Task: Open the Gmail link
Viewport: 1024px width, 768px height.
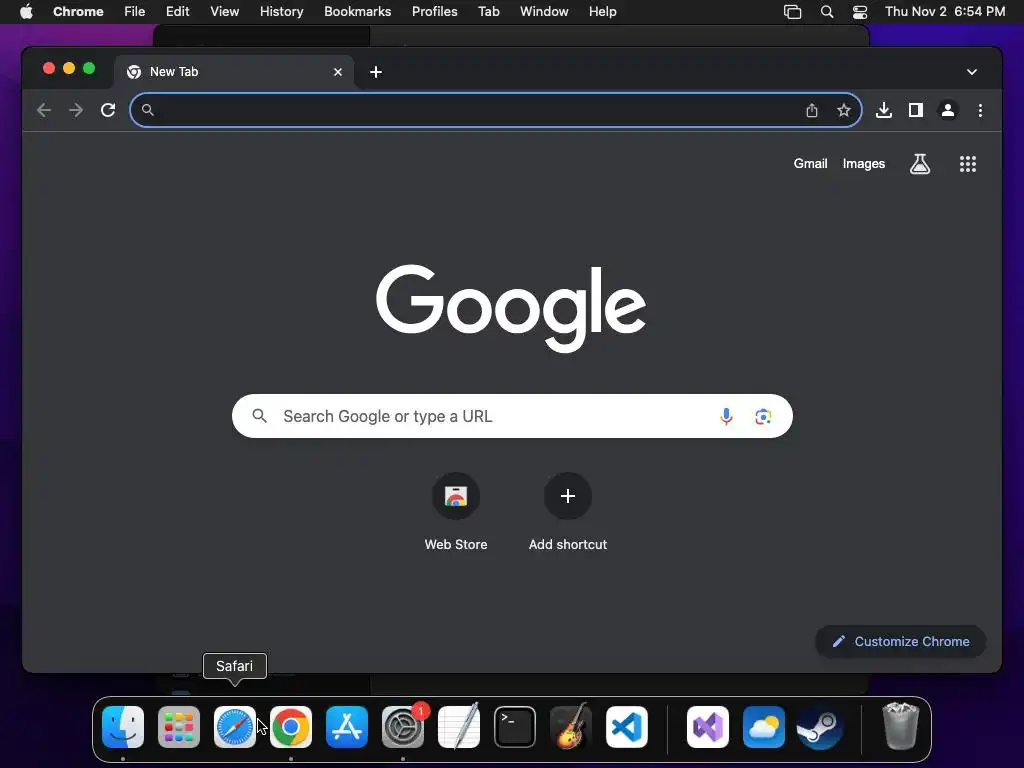Action: tap(810, 164)
